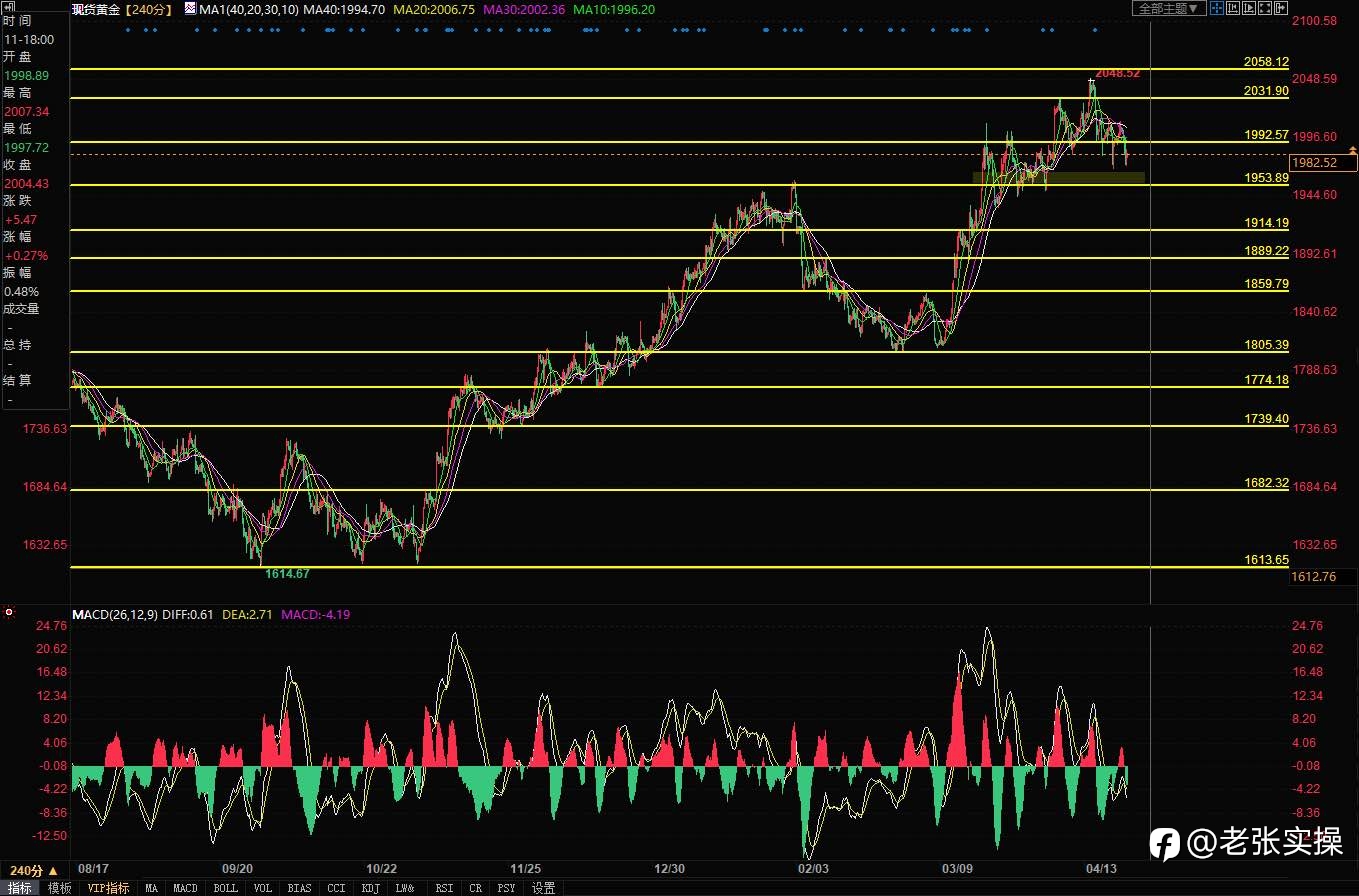Screen dimensions: 1359x896
Task: Click the play-forward chart icon
Action: click(1249, 8)
